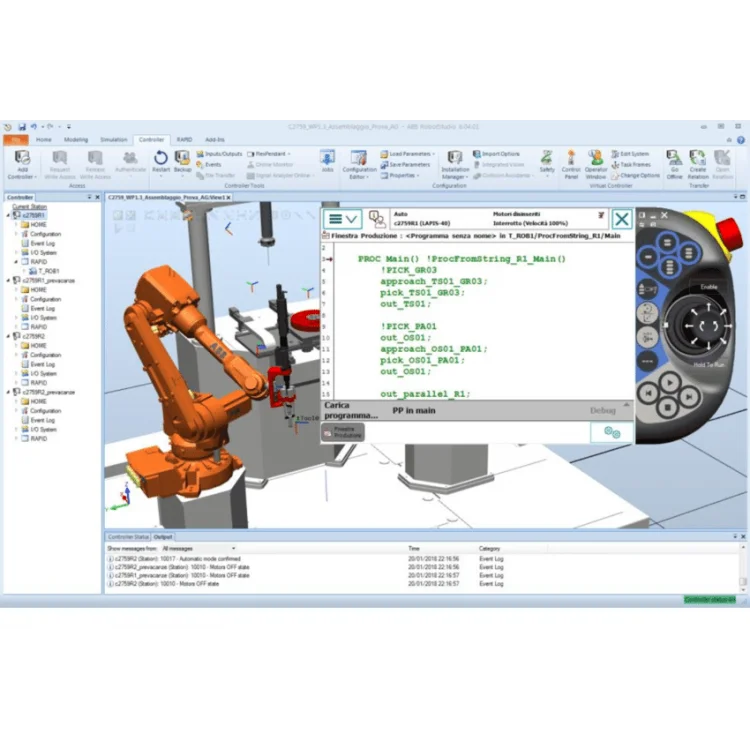750x750 pixels.
Task: Click Change Options in Virtual Controller
Action: tap(635, 176)
